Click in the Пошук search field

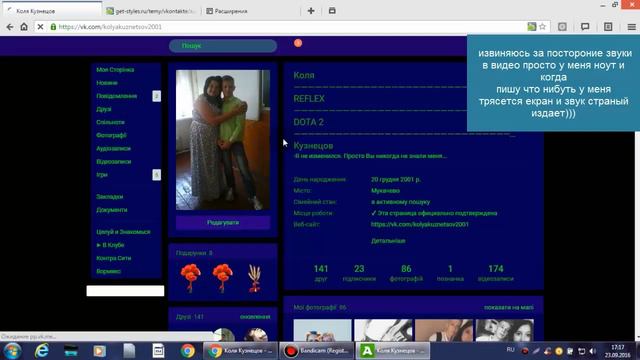point(223,46)
